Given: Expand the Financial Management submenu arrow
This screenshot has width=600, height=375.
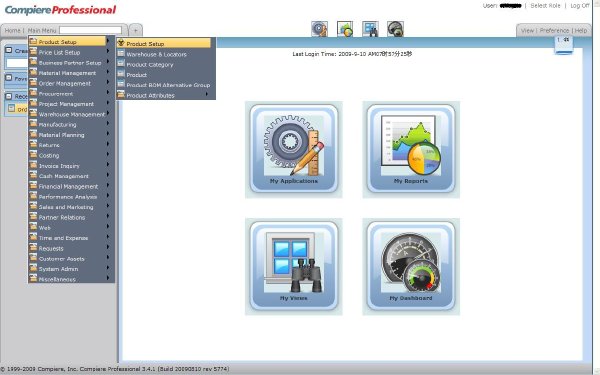Looking at the screenshot, I should 108,186.
